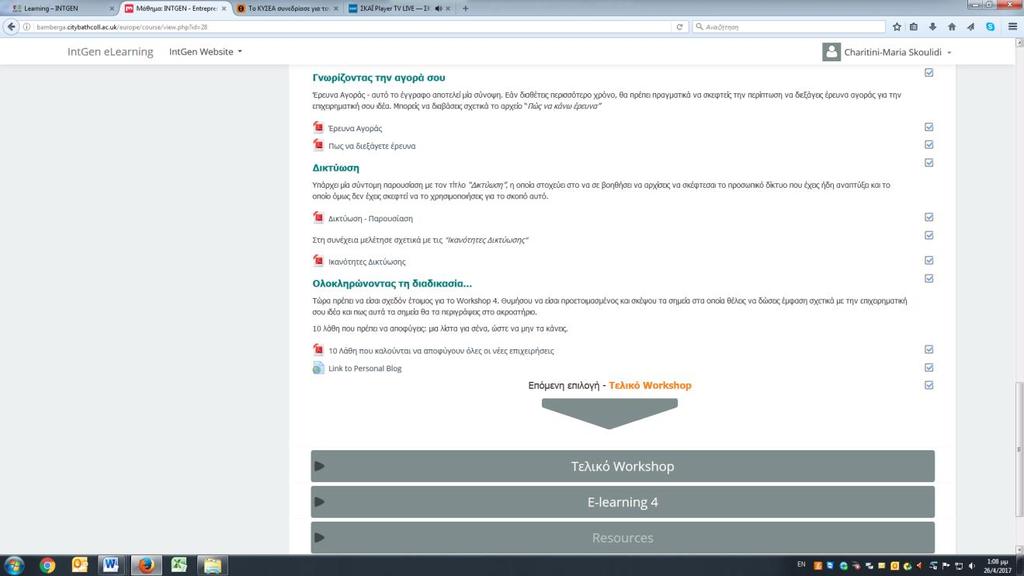Click the site information icon in the address bar
Image resolution: width=1024 pixels, height=576 pixels.
27,27
